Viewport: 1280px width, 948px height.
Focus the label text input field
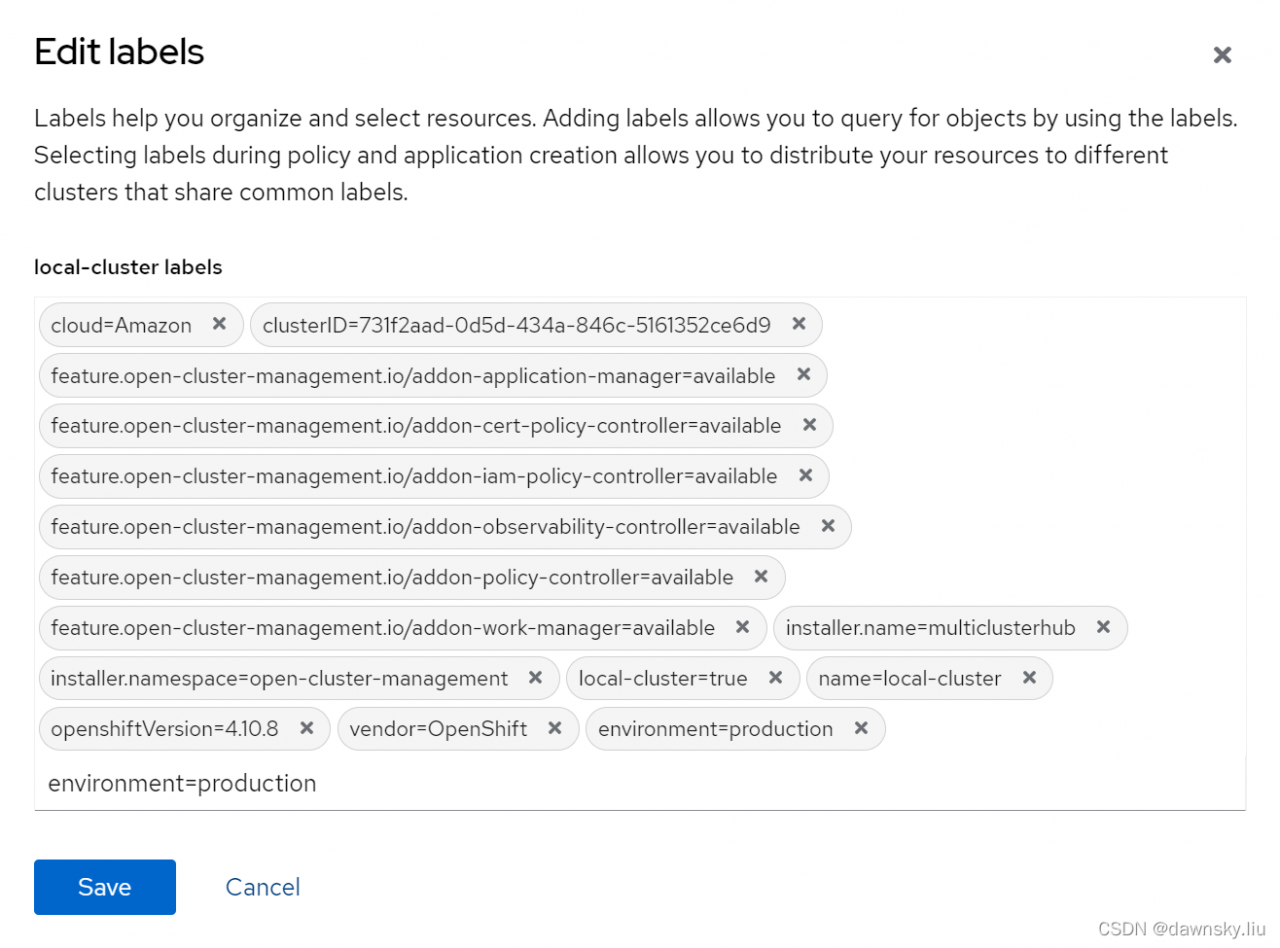point(640,783)
